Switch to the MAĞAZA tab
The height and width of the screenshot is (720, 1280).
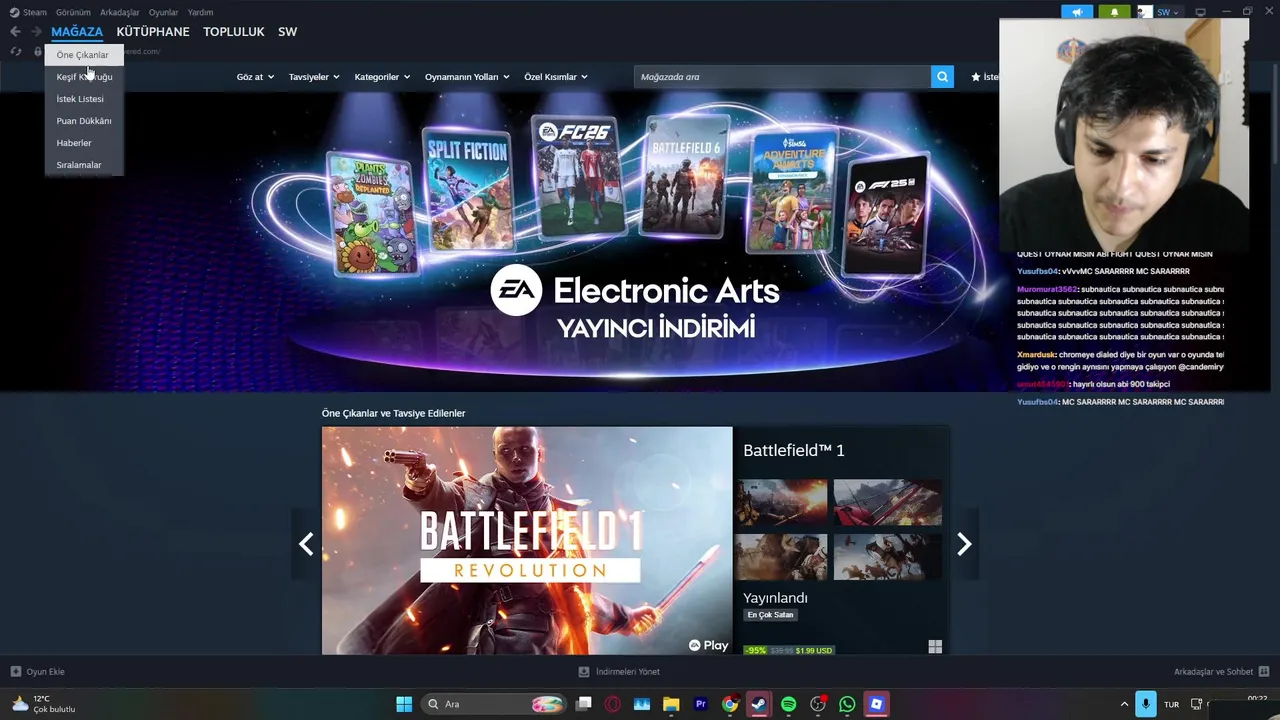coord(77,32)
